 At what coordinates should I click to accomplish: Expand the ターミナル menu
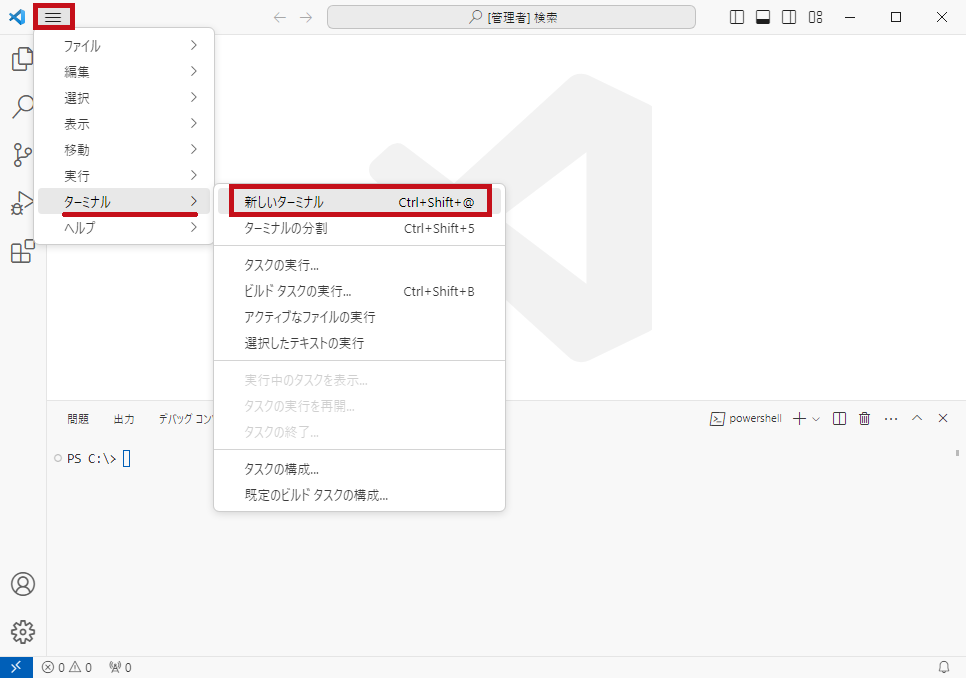[124, 201]
